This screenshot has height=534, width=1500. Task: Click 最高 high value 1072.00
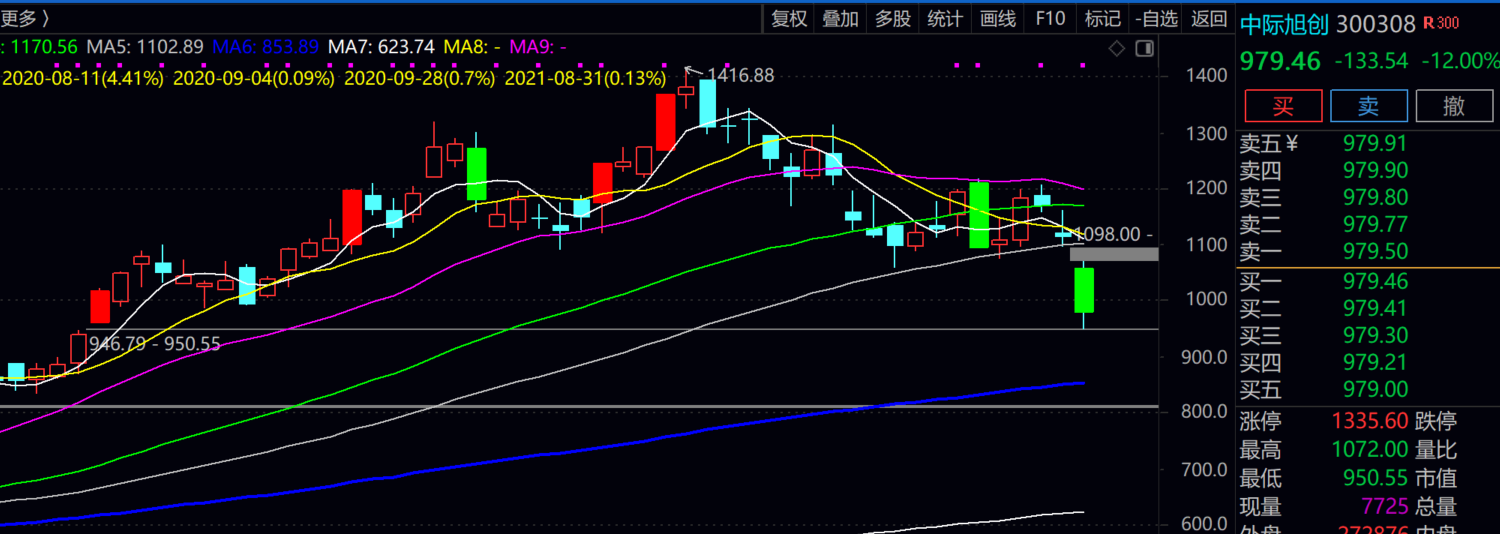[x=1370, y=451]
